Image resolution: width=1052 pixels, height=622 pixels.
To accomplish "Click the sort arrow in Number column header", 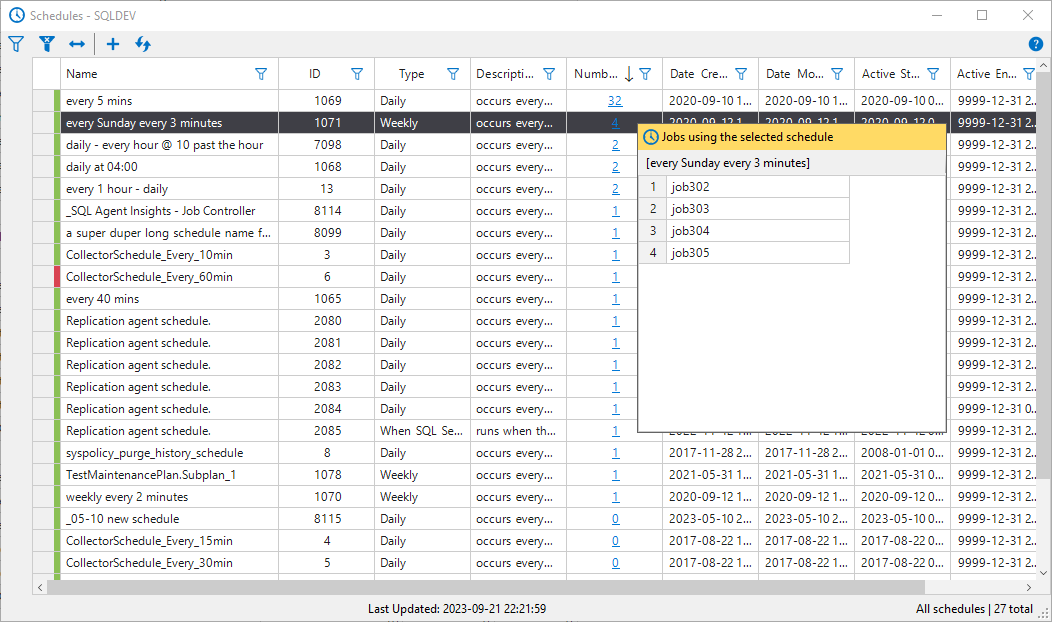I will (x=628, y=74).
